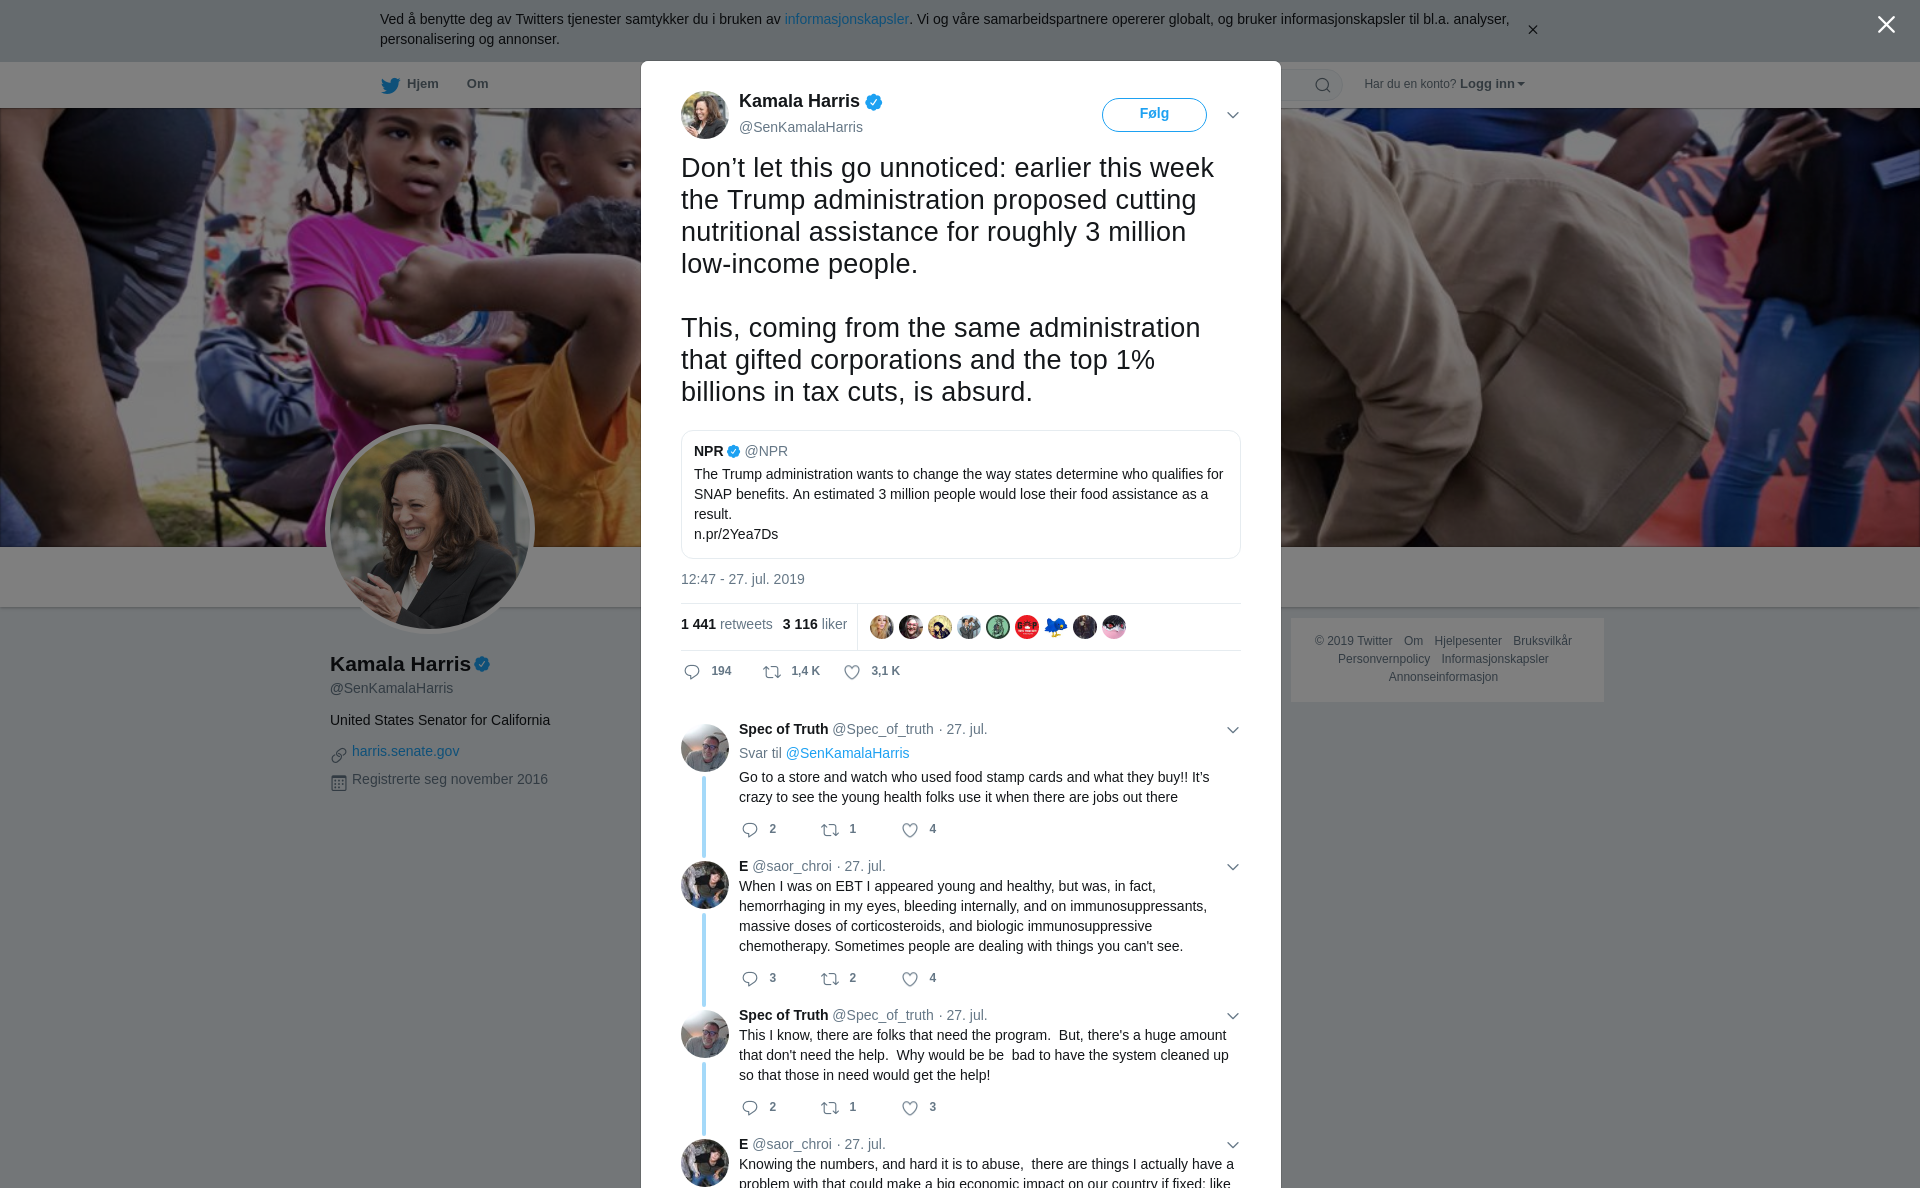The image size is (1920, 1188).
Task: View Kamala Harris's large profile picture
Action: click(x=430, y=529)
